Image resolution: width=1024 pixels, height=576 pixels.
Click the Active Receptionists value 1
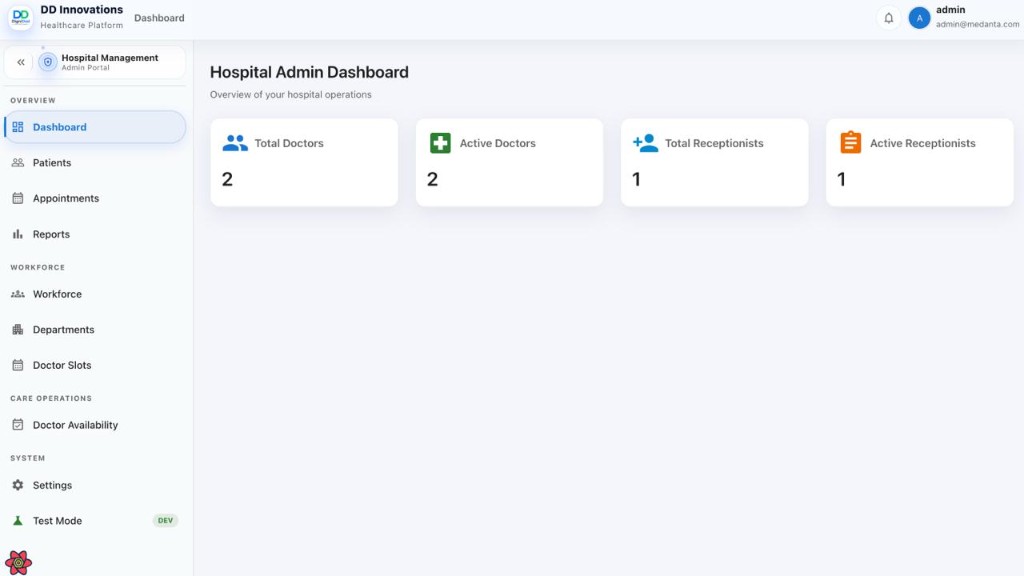[842, 179]
